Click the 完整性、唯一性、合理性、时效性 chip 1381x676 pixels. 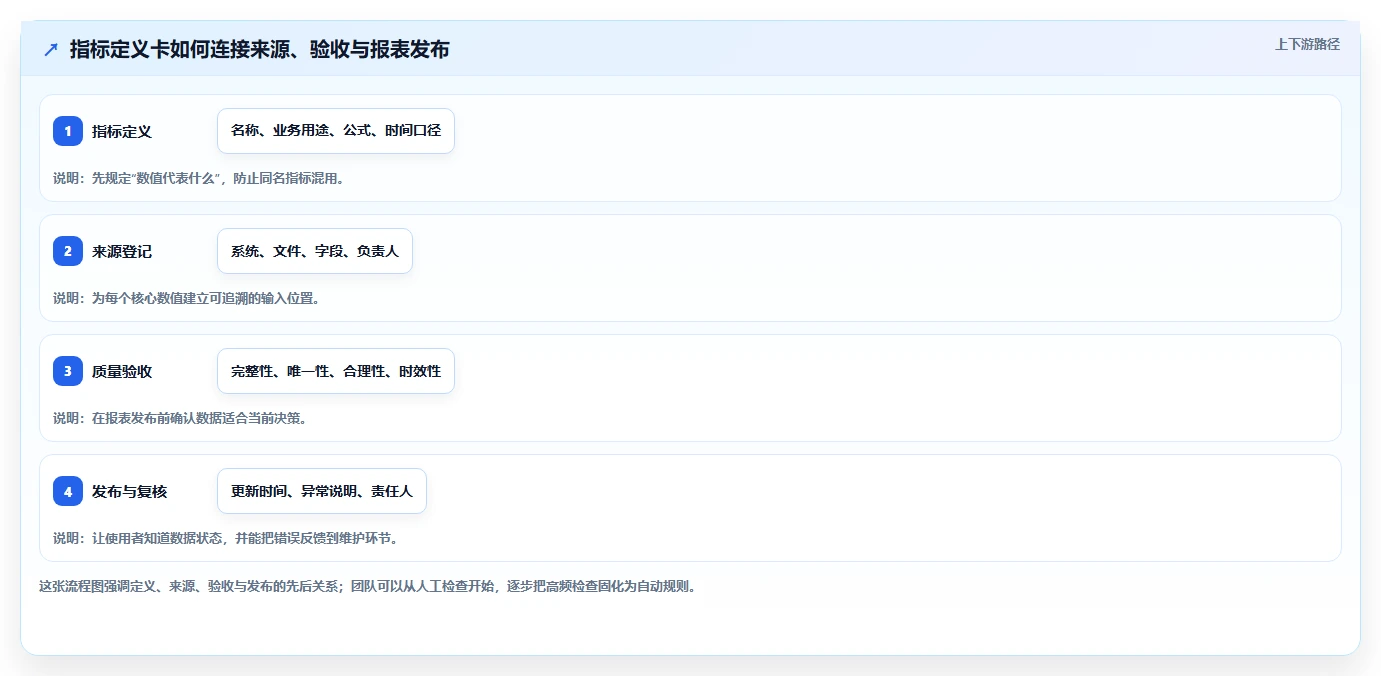(336, 371)
